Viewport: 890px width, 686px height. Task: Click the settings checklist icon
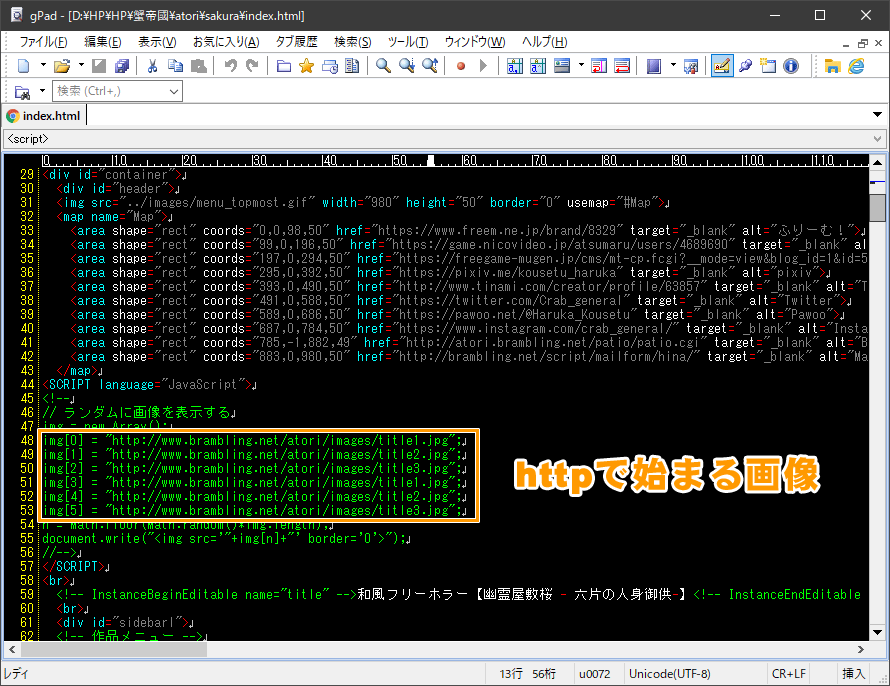pyautogui.click(x=691, y=66)
